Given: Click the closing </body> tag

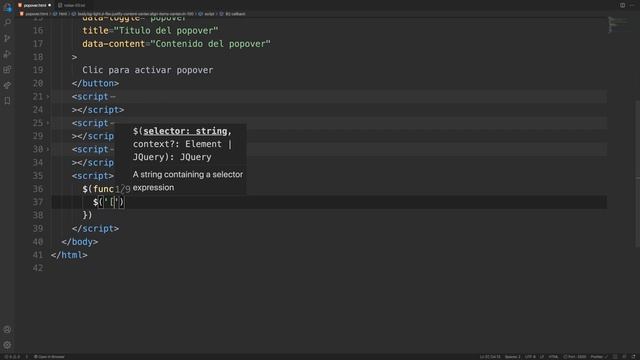Looking at the screenshot, I should [80, 242].
